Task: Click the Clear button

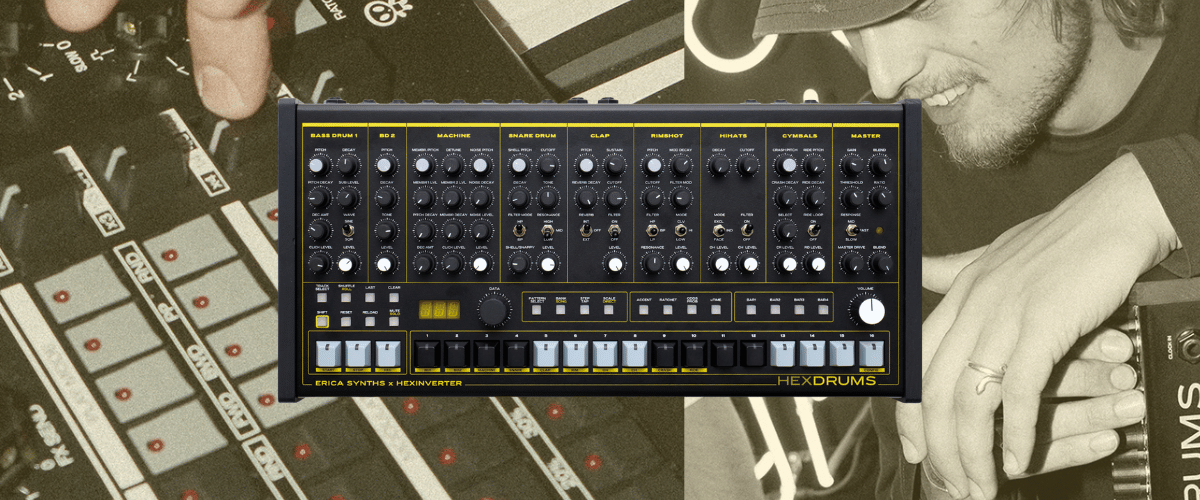Action: pyautogui.click(x=393, y=299)
